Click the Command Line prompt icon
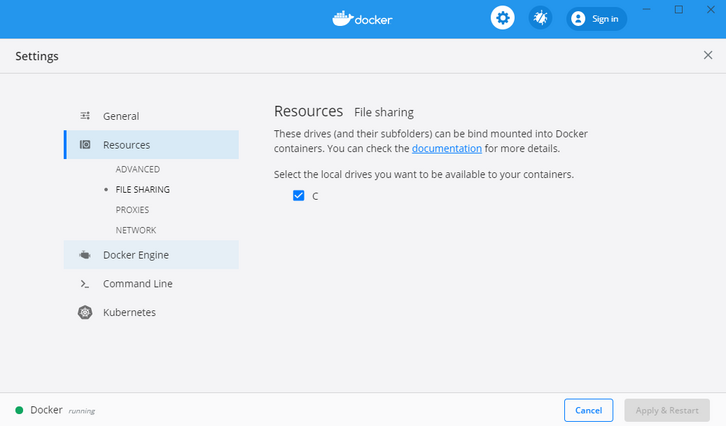 [85, 284]
